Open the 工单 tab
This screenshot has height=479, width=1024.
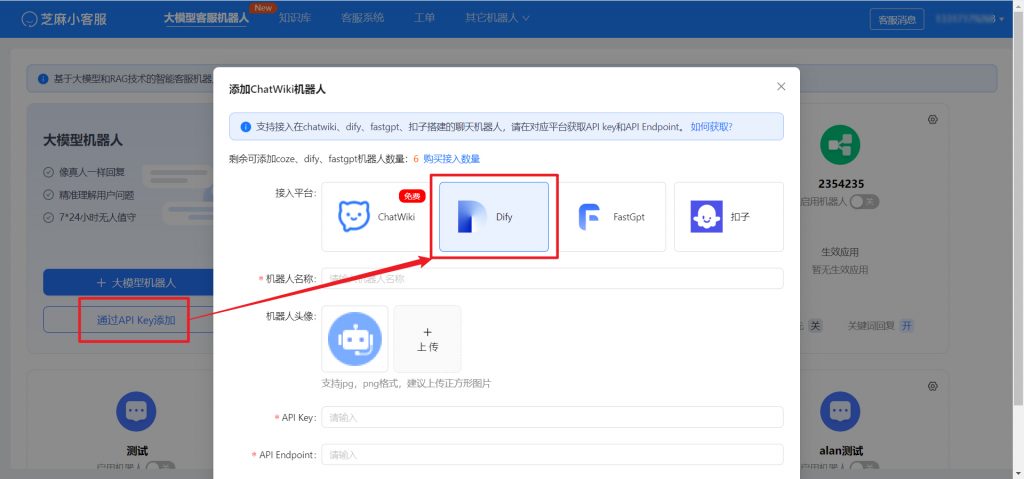[x=424, y=18]
